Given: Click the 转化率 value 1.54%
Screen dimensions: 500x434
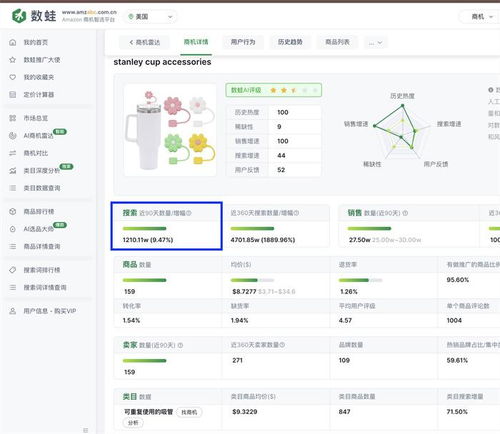Looking at the screenshot, I should (x=131, y=320).
